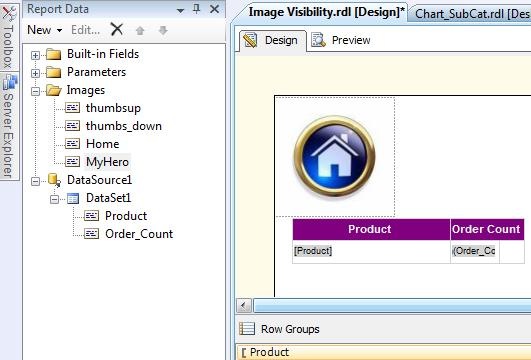Viewport: 531px width, 360px height.
Task: Click the horizontal scrollbar track
Action: [x=392, y=306]
